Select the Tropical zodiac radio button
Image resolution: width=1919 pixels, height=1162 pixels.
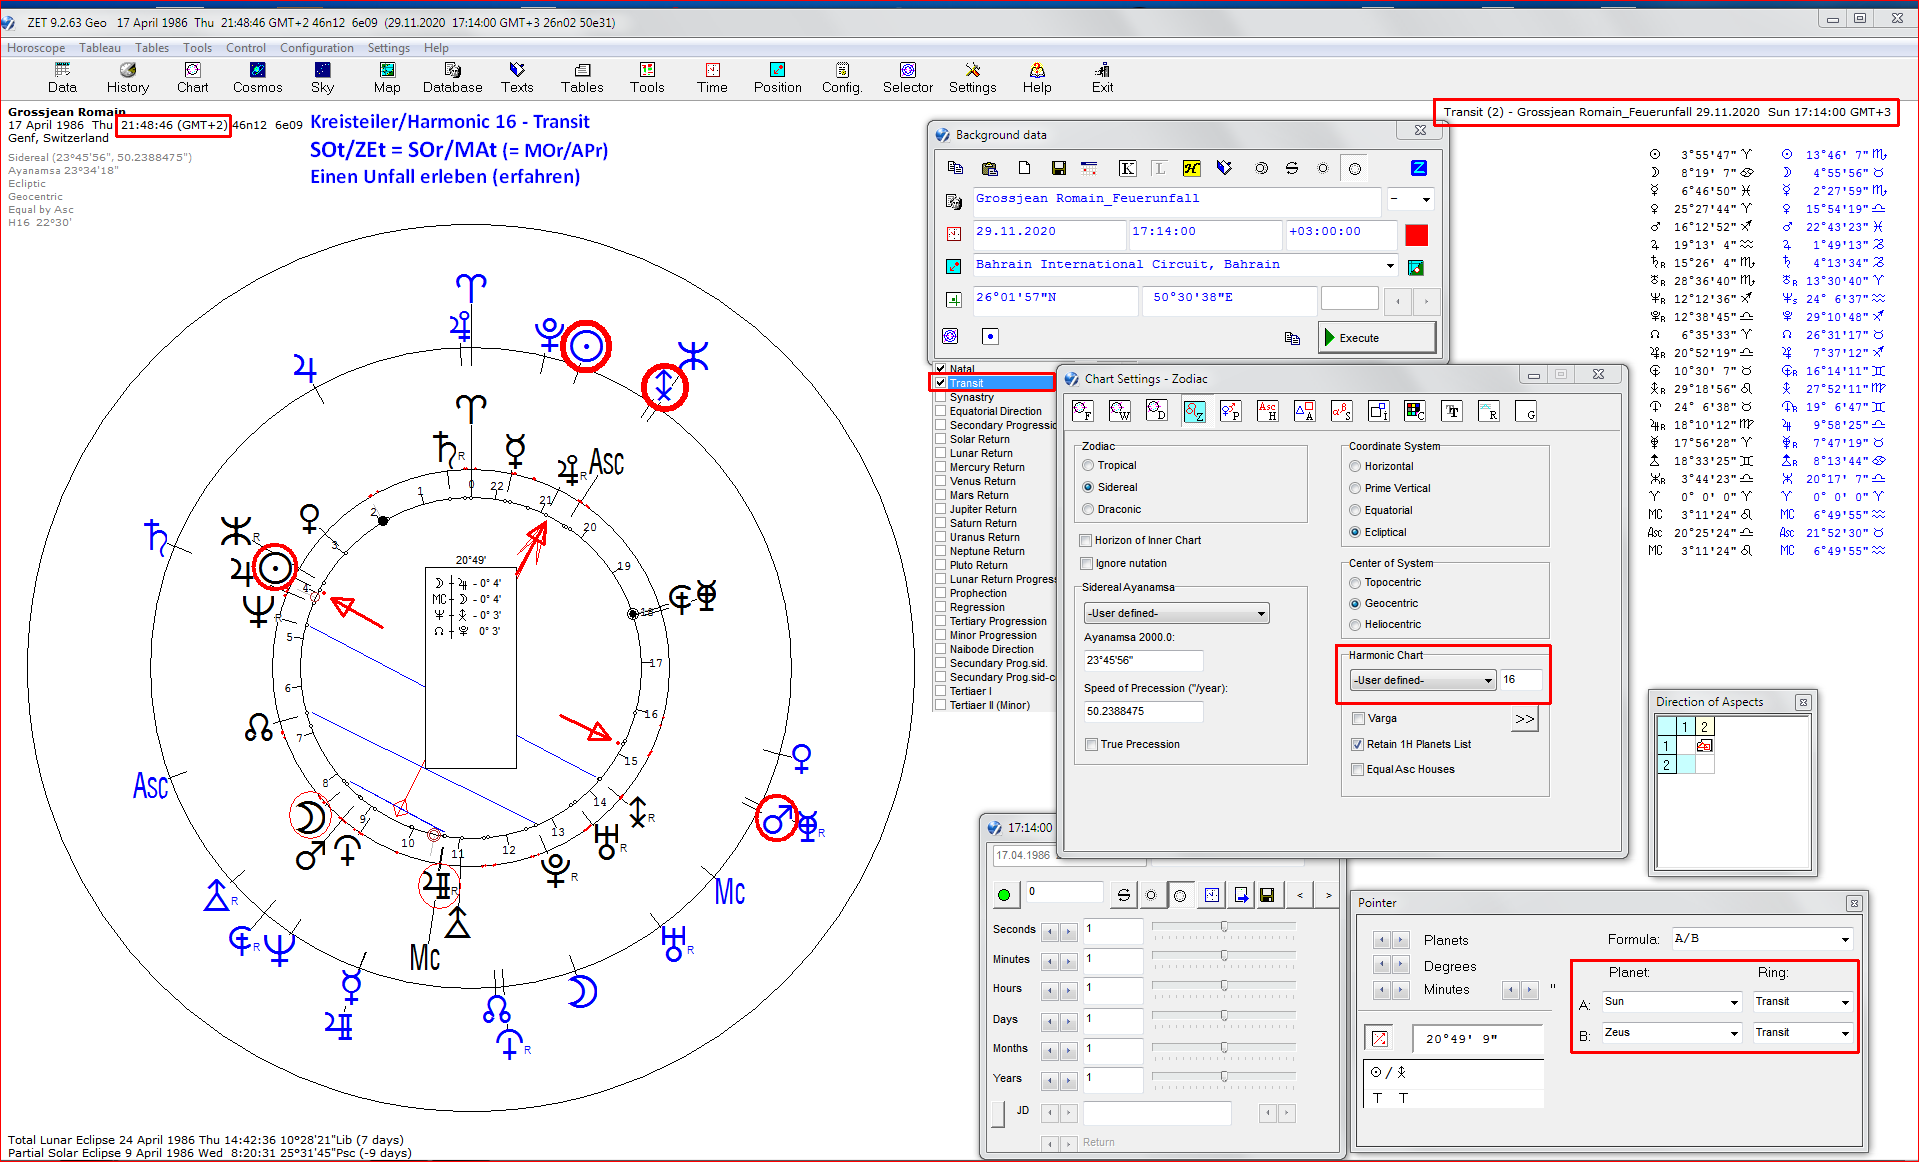(x=1088, y=465)
